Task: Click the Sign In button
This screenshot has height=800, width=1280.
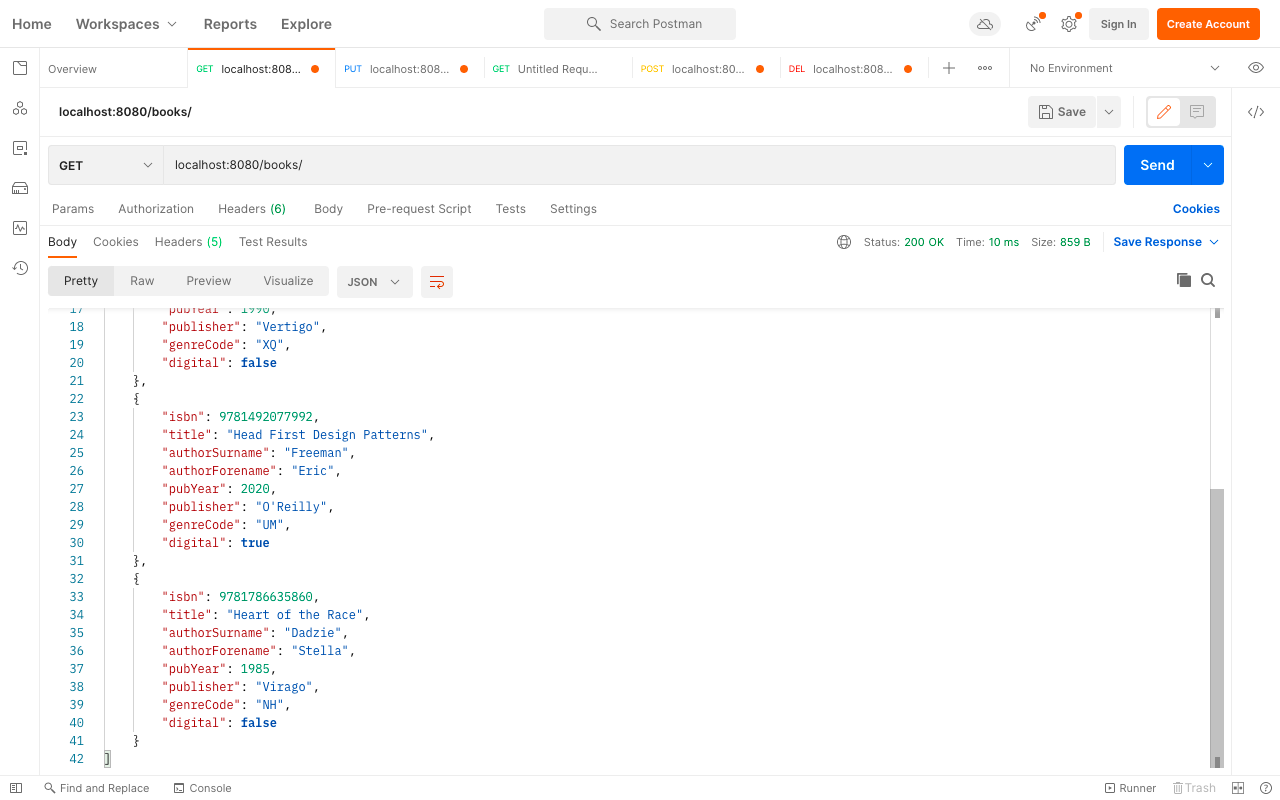Action: click(1118, 24)
